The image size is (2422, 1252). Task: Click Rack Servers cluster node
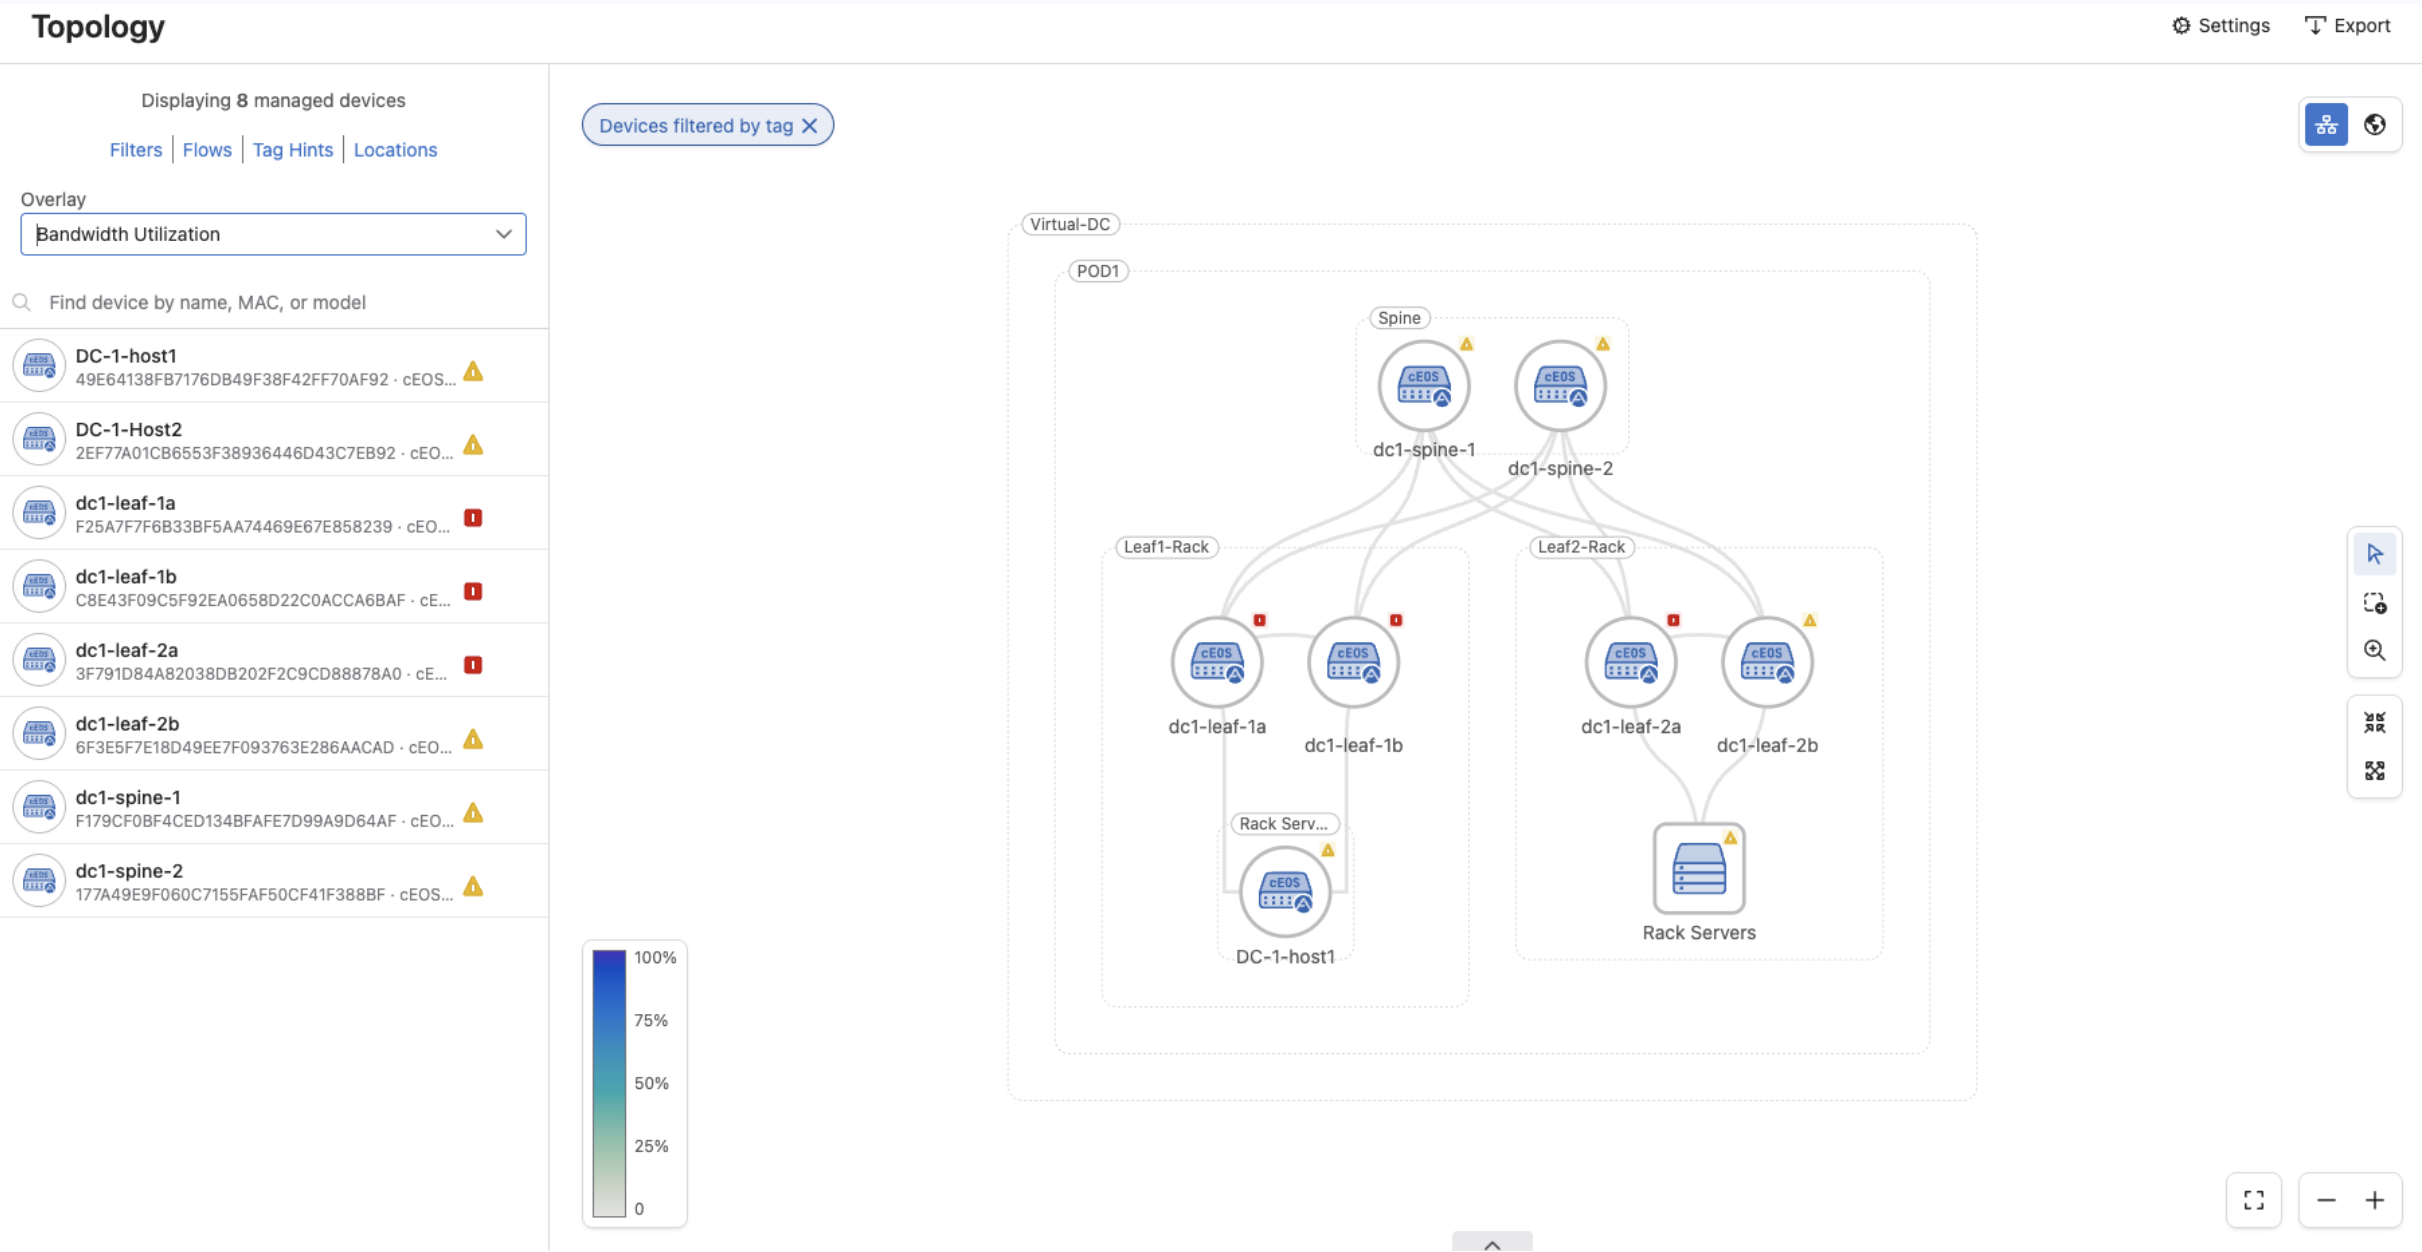pyautogui.click(x=1699, y=868)
